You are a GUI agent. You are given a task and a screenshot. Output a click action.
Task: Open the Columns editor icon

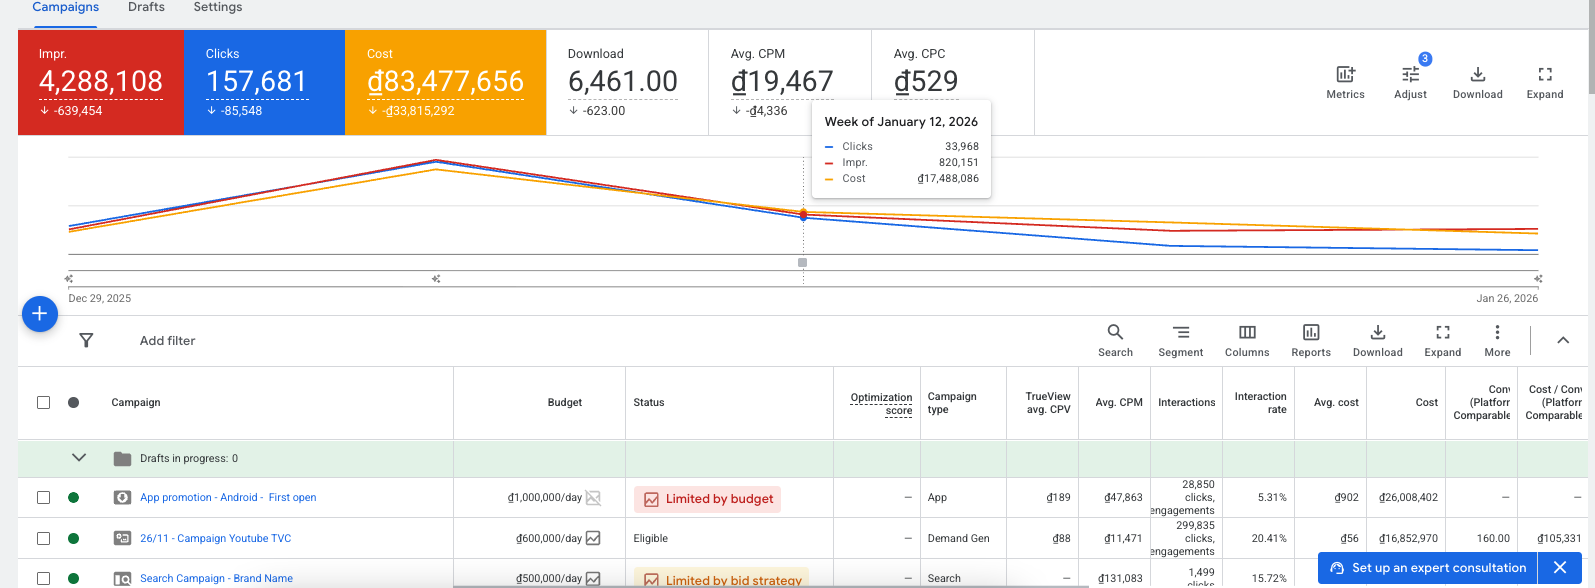coord(1247,333)
